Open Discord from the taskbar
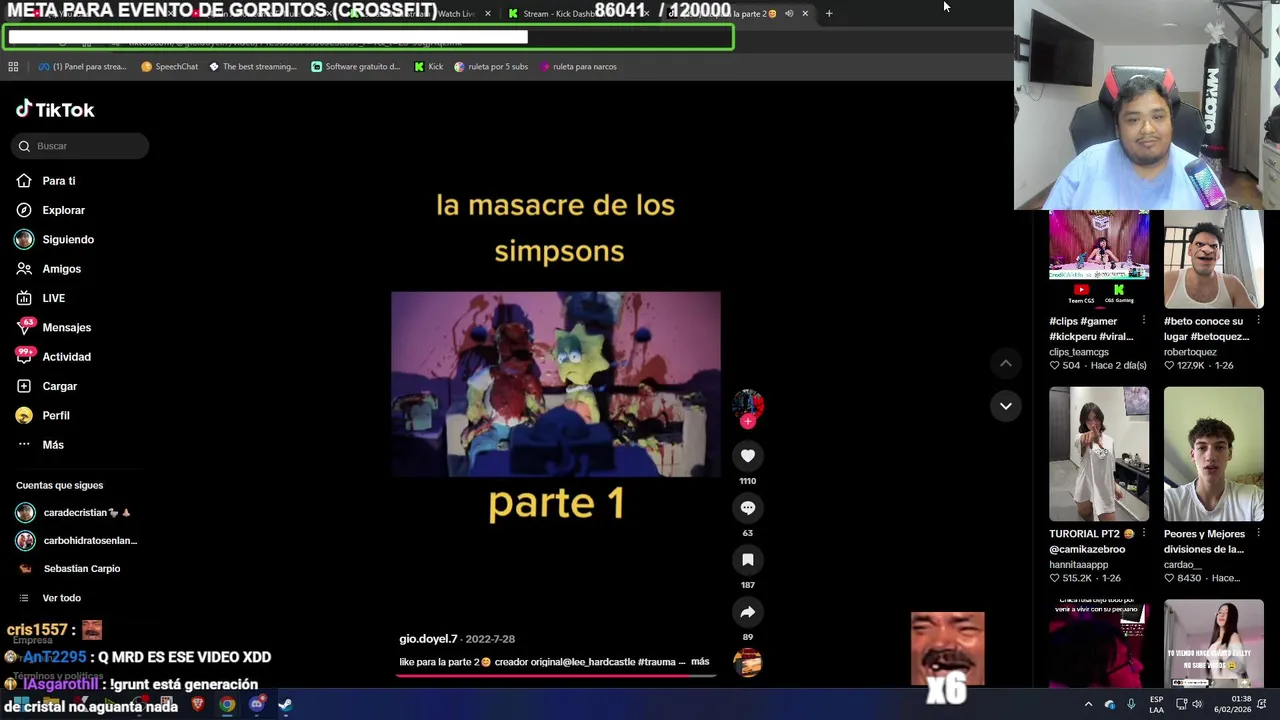Viewport: 1280px width, 720px height. pos(256,705)
